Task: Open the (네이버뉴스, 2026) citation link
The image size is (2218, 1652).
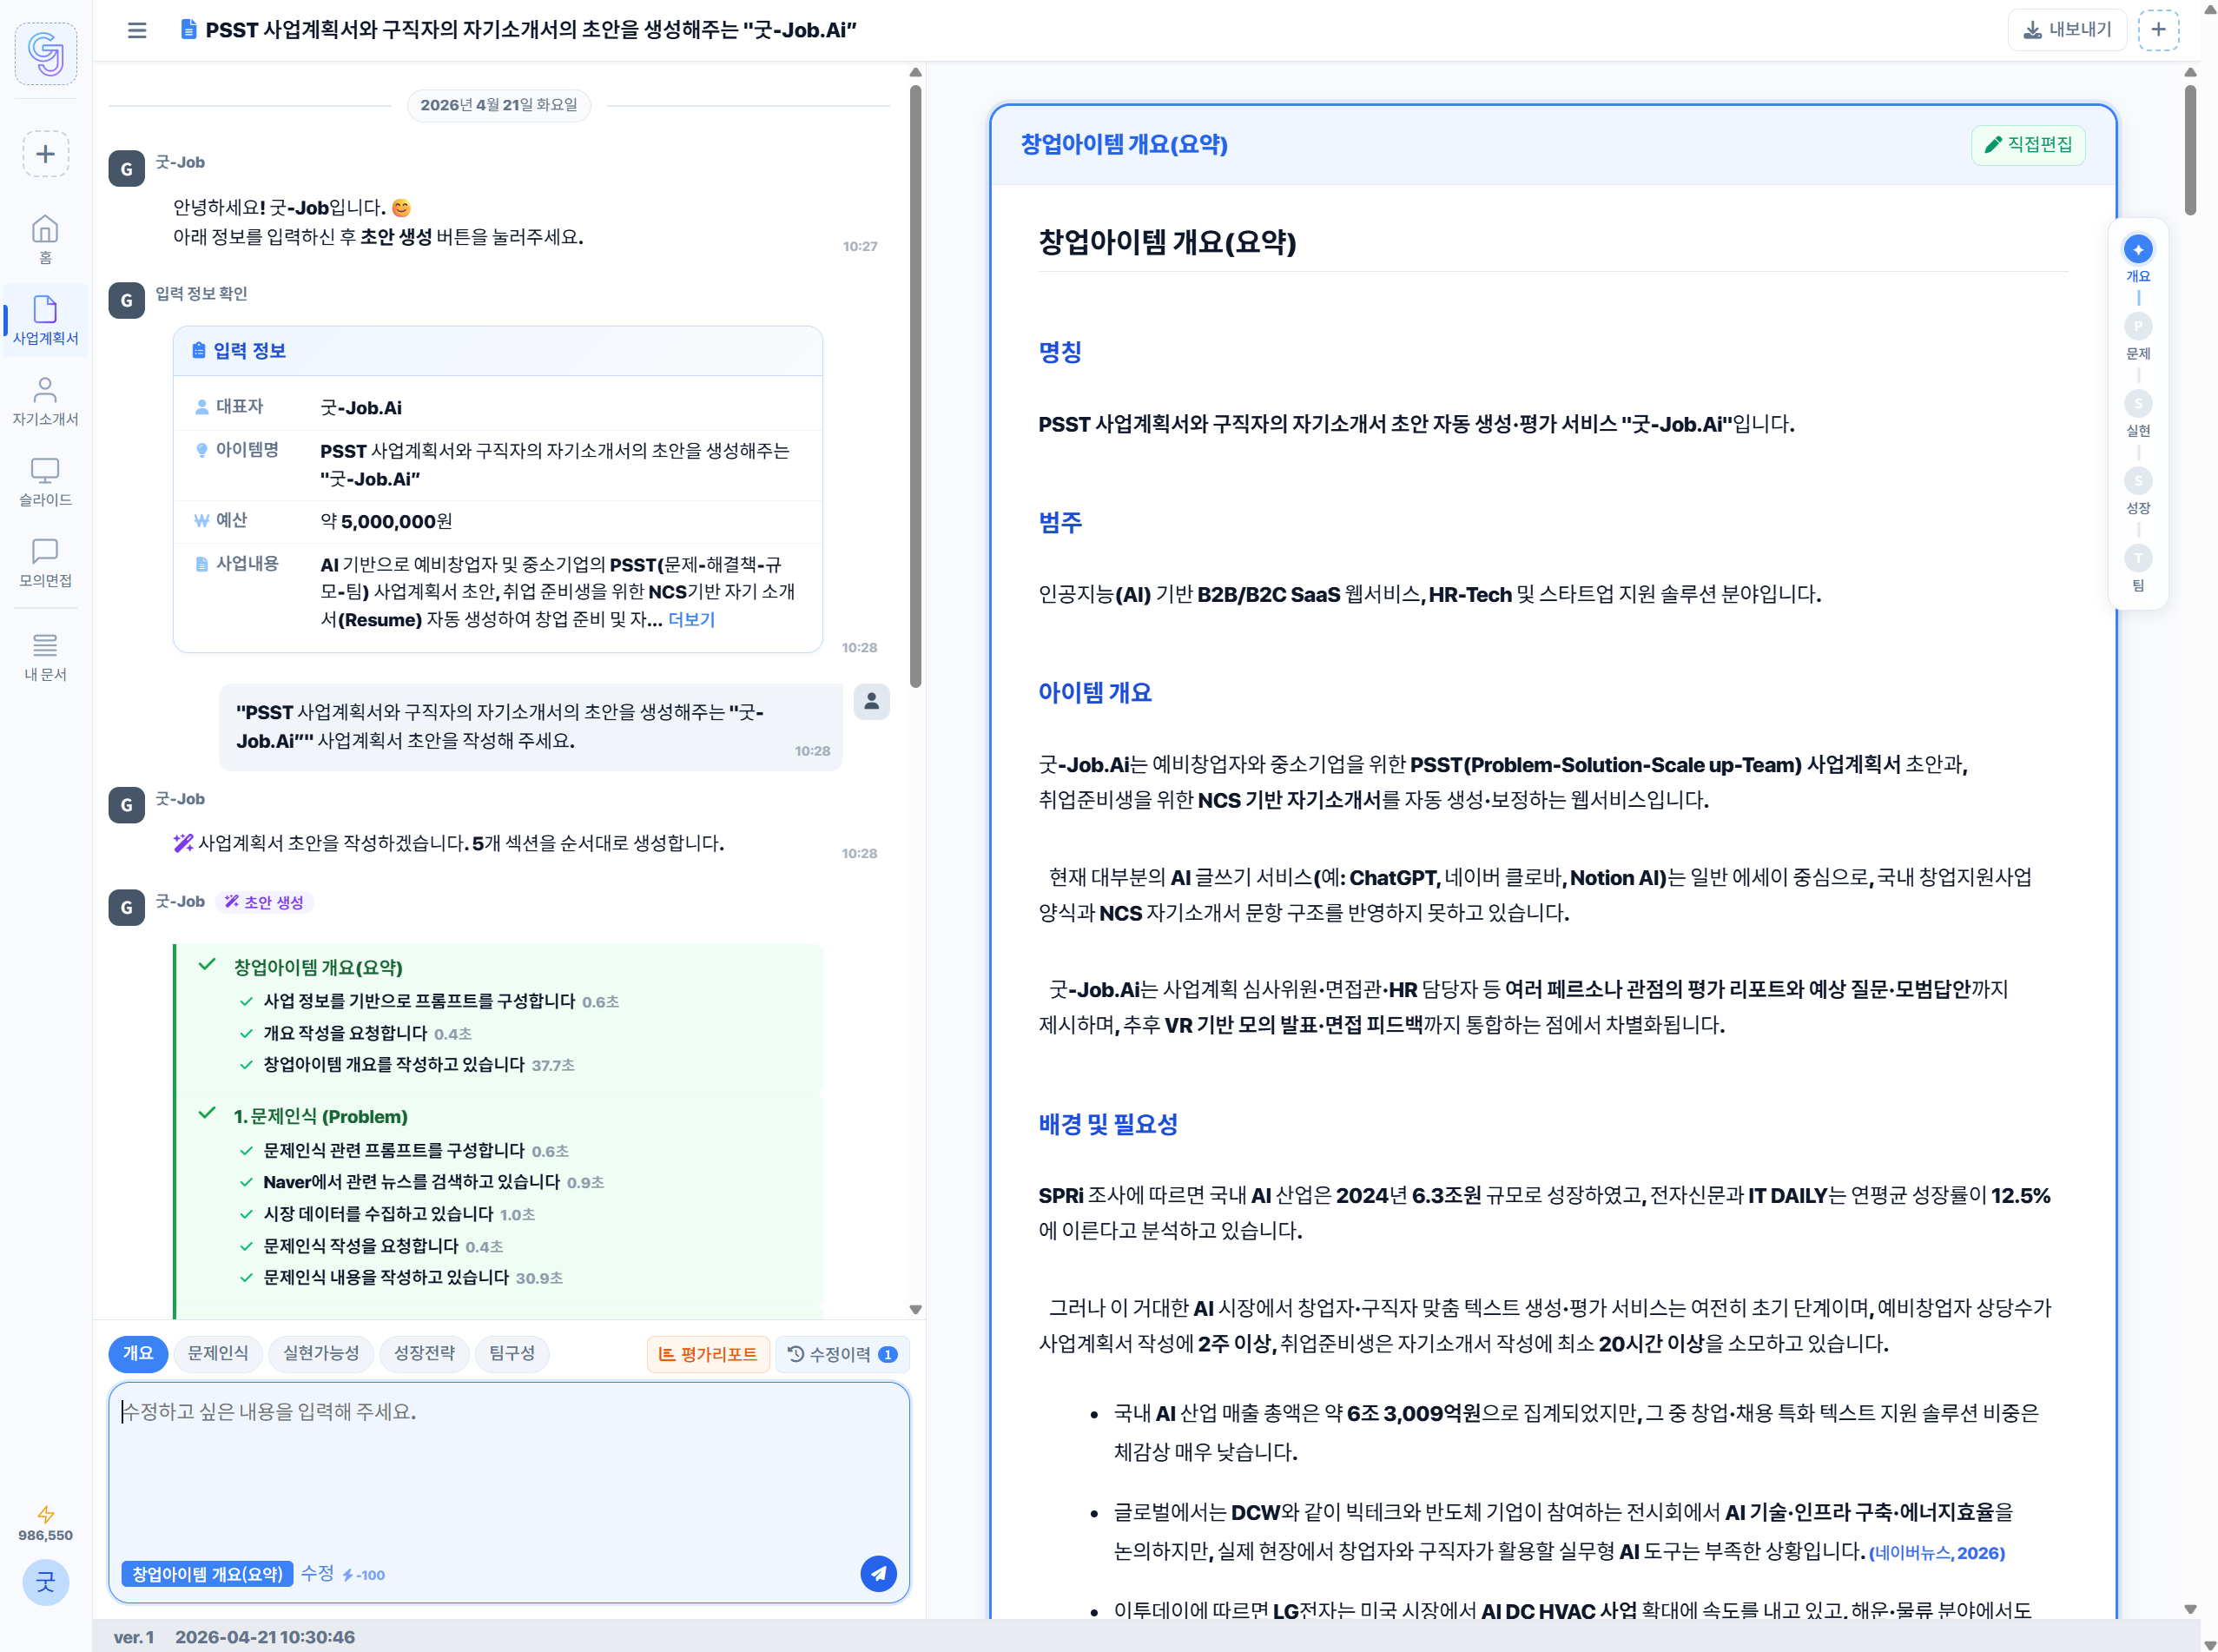Action: [x=1936, y=1552]
